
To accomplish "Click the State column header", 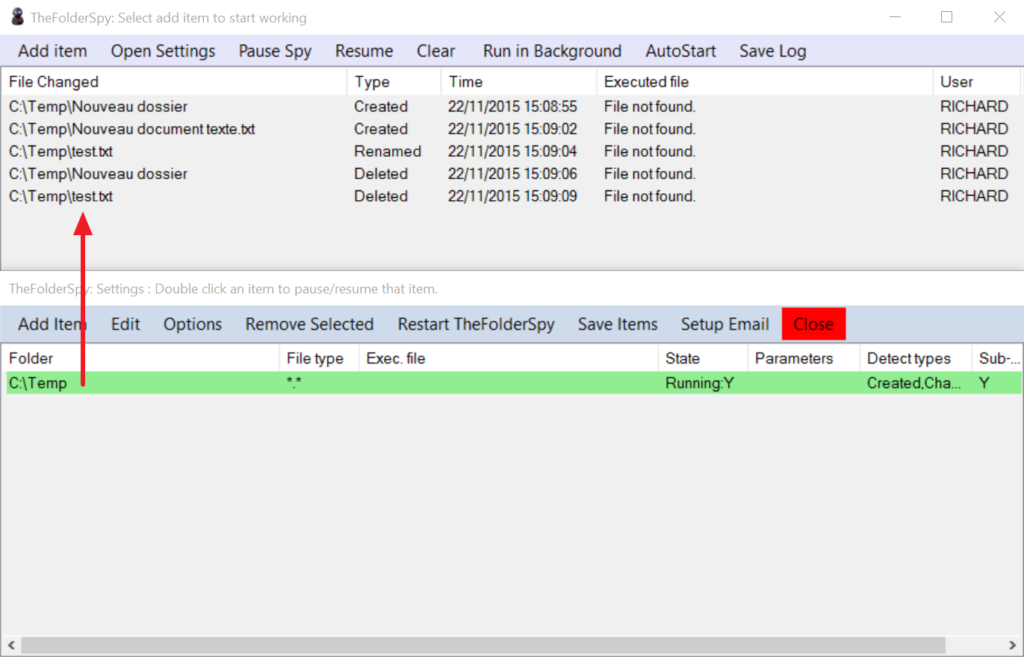I will [703, 359].
